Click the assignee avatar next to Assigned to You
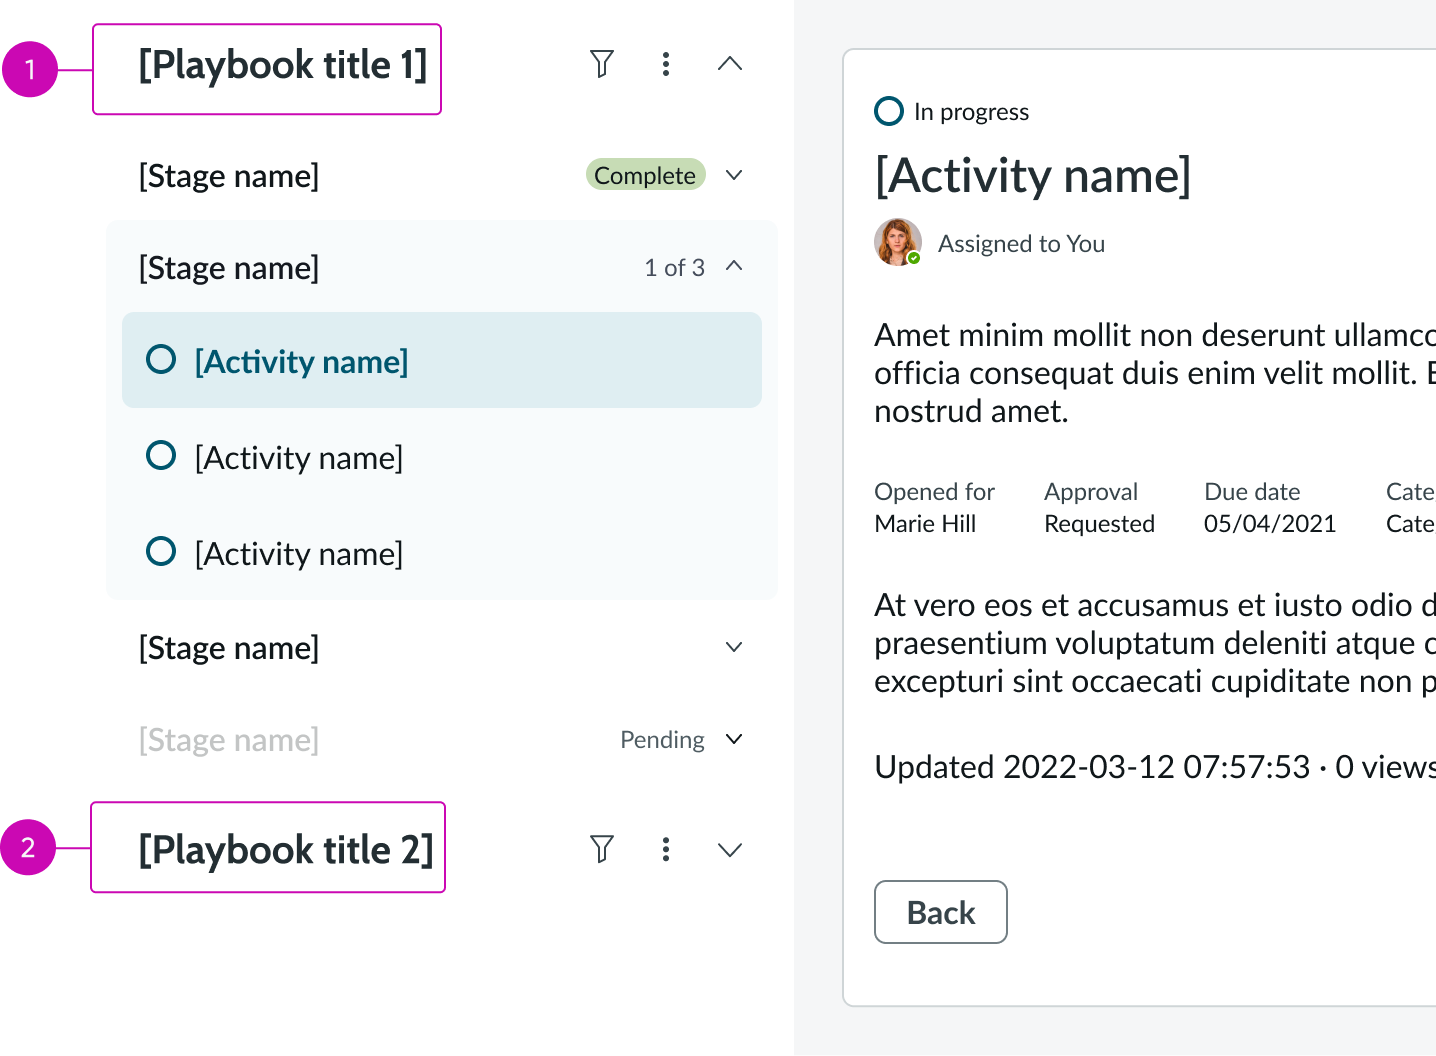This screenshot has width=1436, height=1056. (897, 243)
